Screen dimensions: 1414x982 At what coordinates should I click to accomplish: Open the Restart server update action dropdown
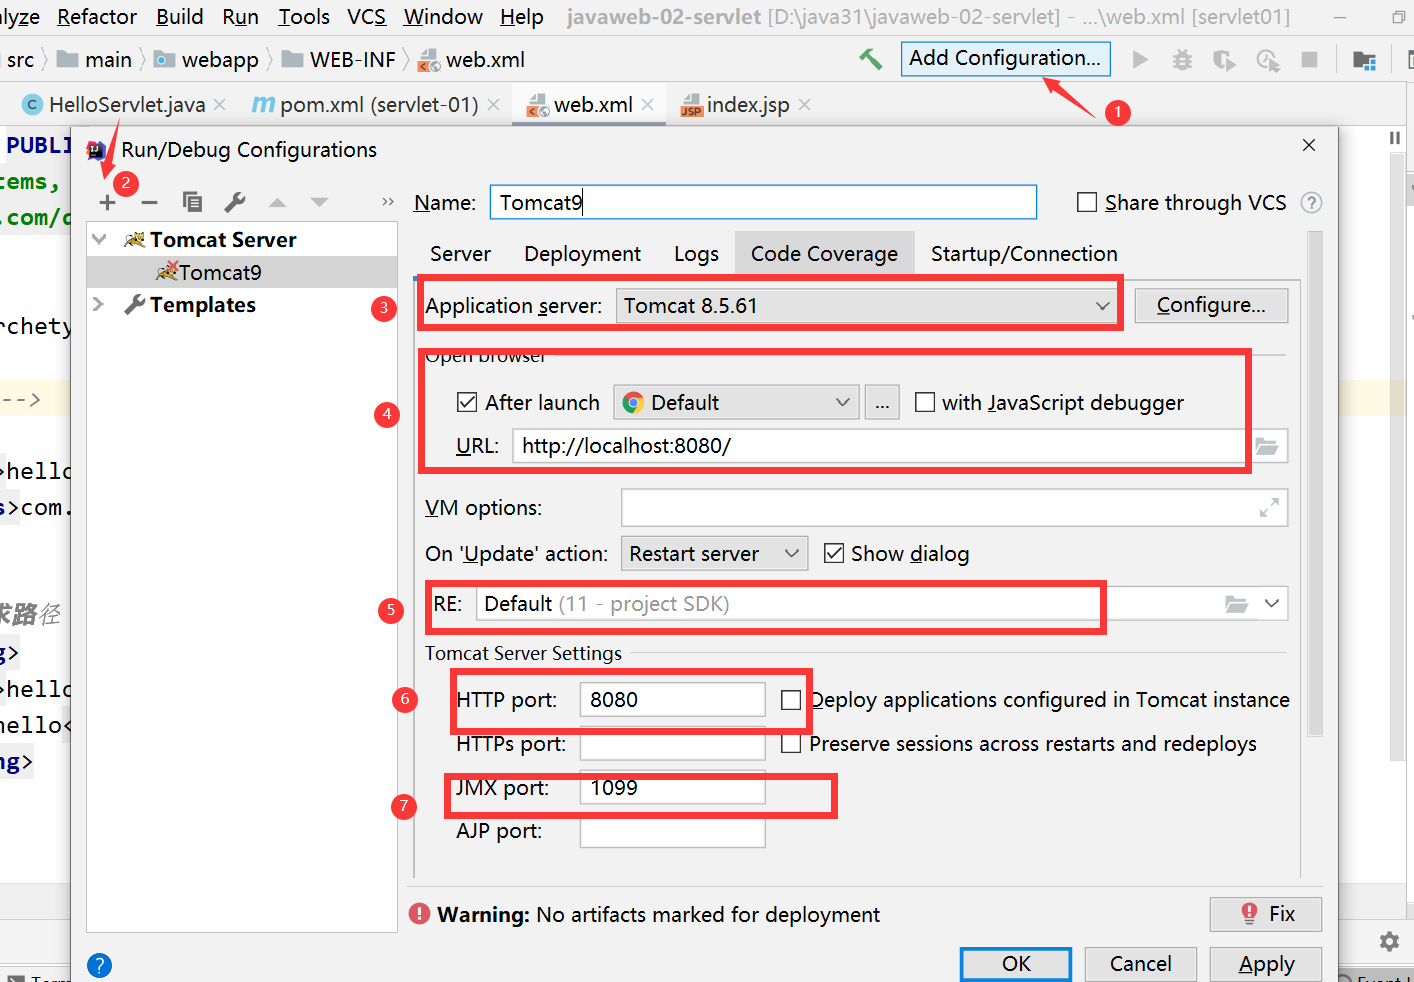(x=714, y=554)
